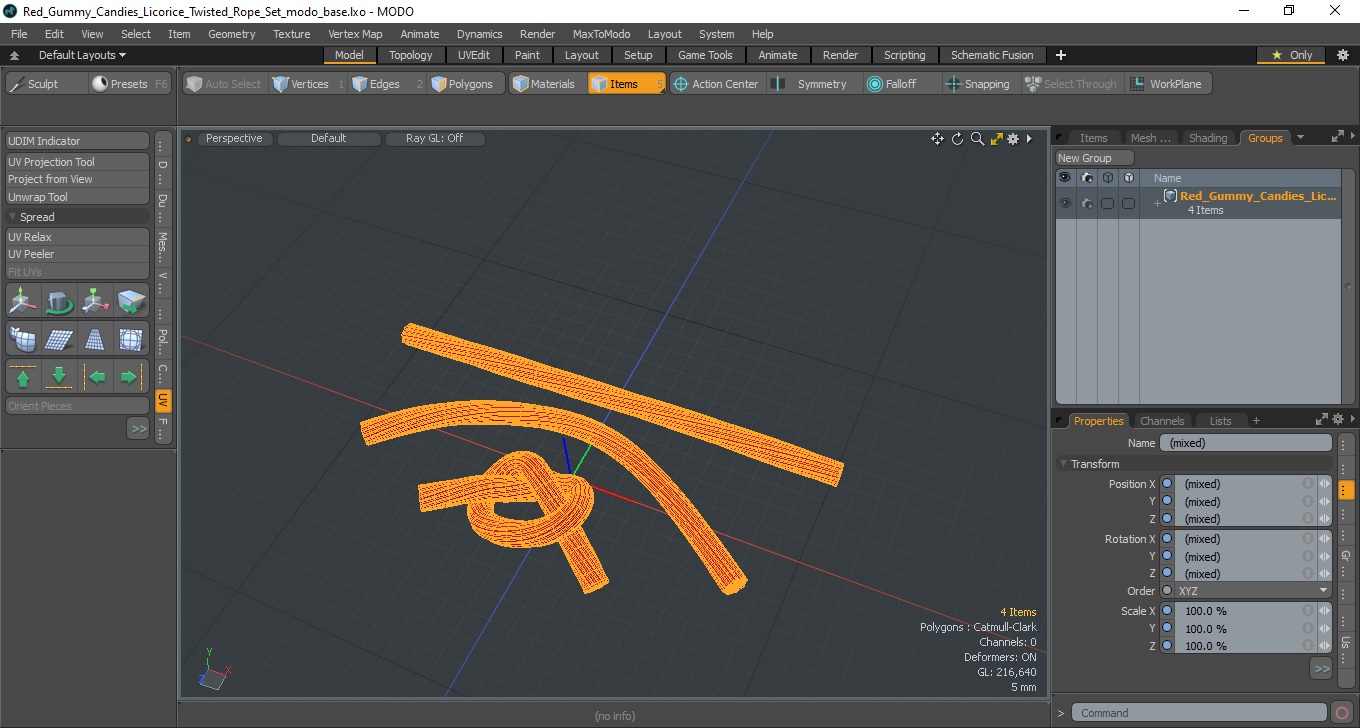This screenshot has width=1360, height=728.
Task: Switch to the UVEdit layout tab
Action: (474, 55)
